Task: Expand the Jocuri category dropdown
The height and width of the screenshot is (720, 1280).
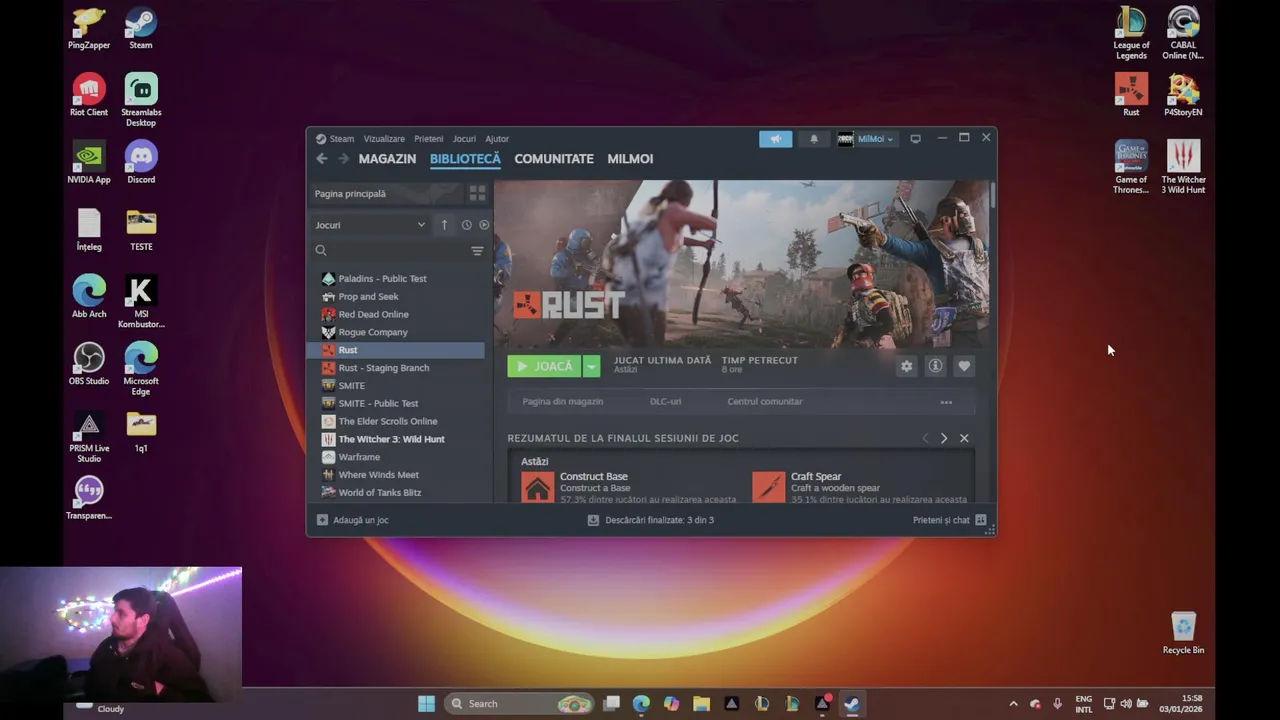Action: coord(370,225)
